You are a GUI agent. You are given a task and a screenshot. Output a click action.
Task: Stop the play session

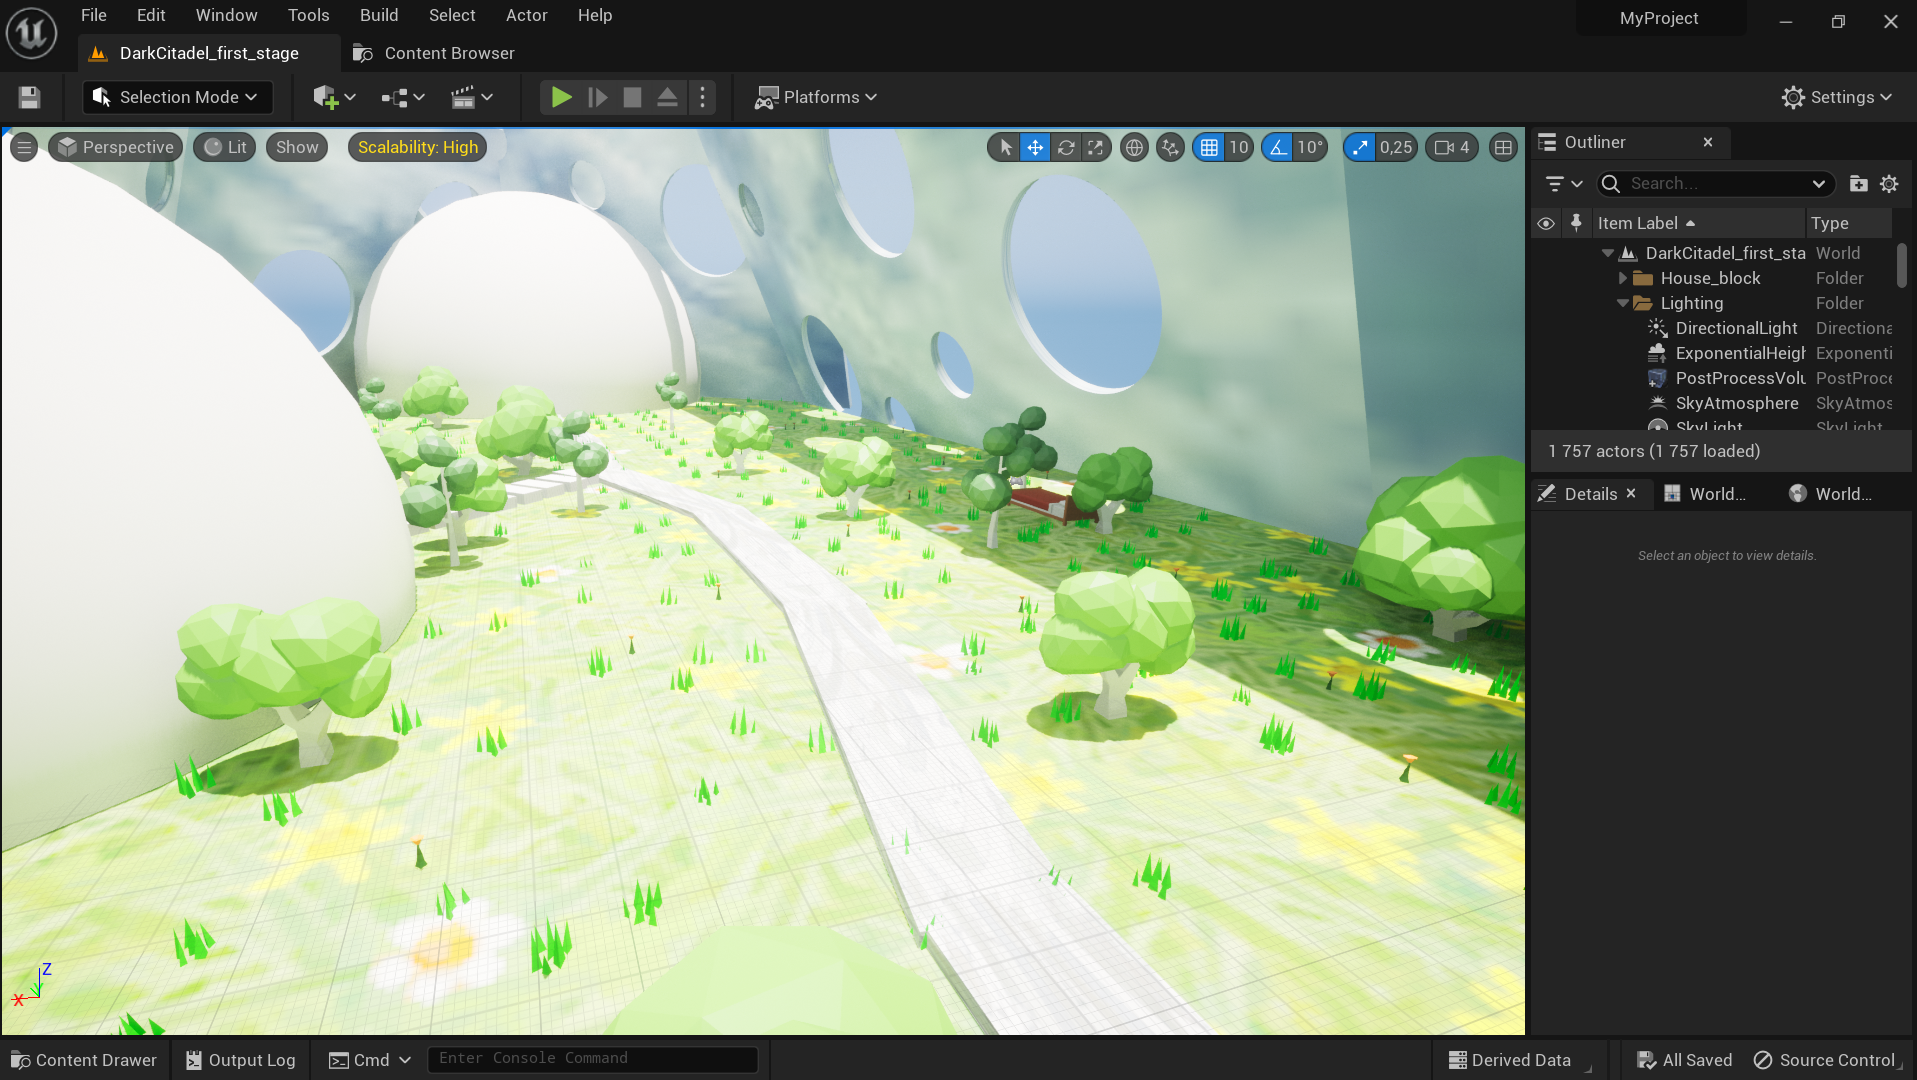(632, 97)
